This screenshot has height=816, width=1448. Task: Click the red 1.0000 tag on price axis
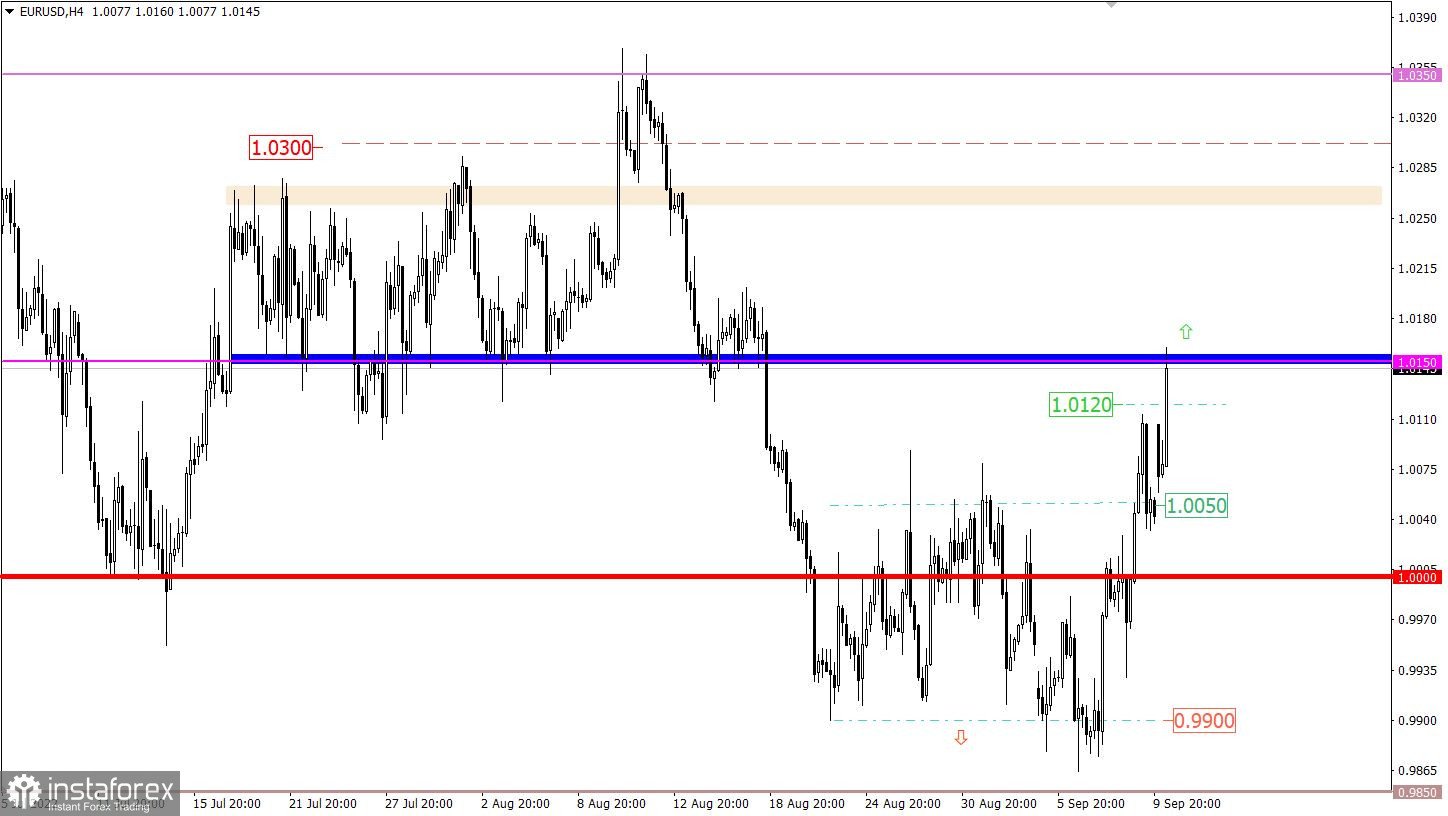click(x=1418, y=577)
